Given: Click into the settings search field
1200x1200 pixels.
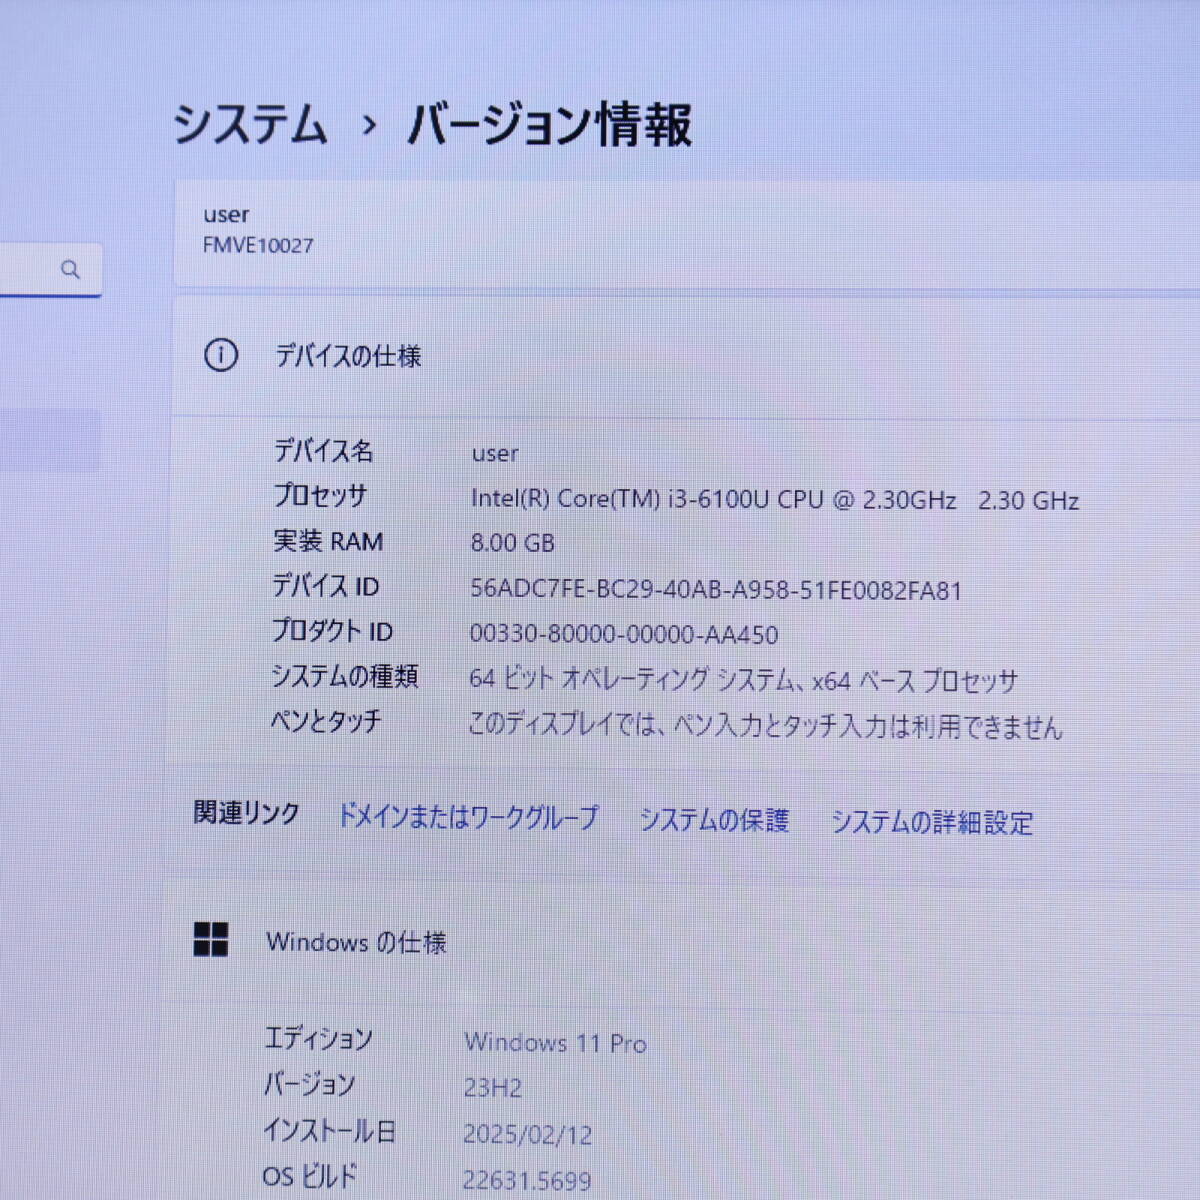Looking at the screenshot, I should coord(50,269).
